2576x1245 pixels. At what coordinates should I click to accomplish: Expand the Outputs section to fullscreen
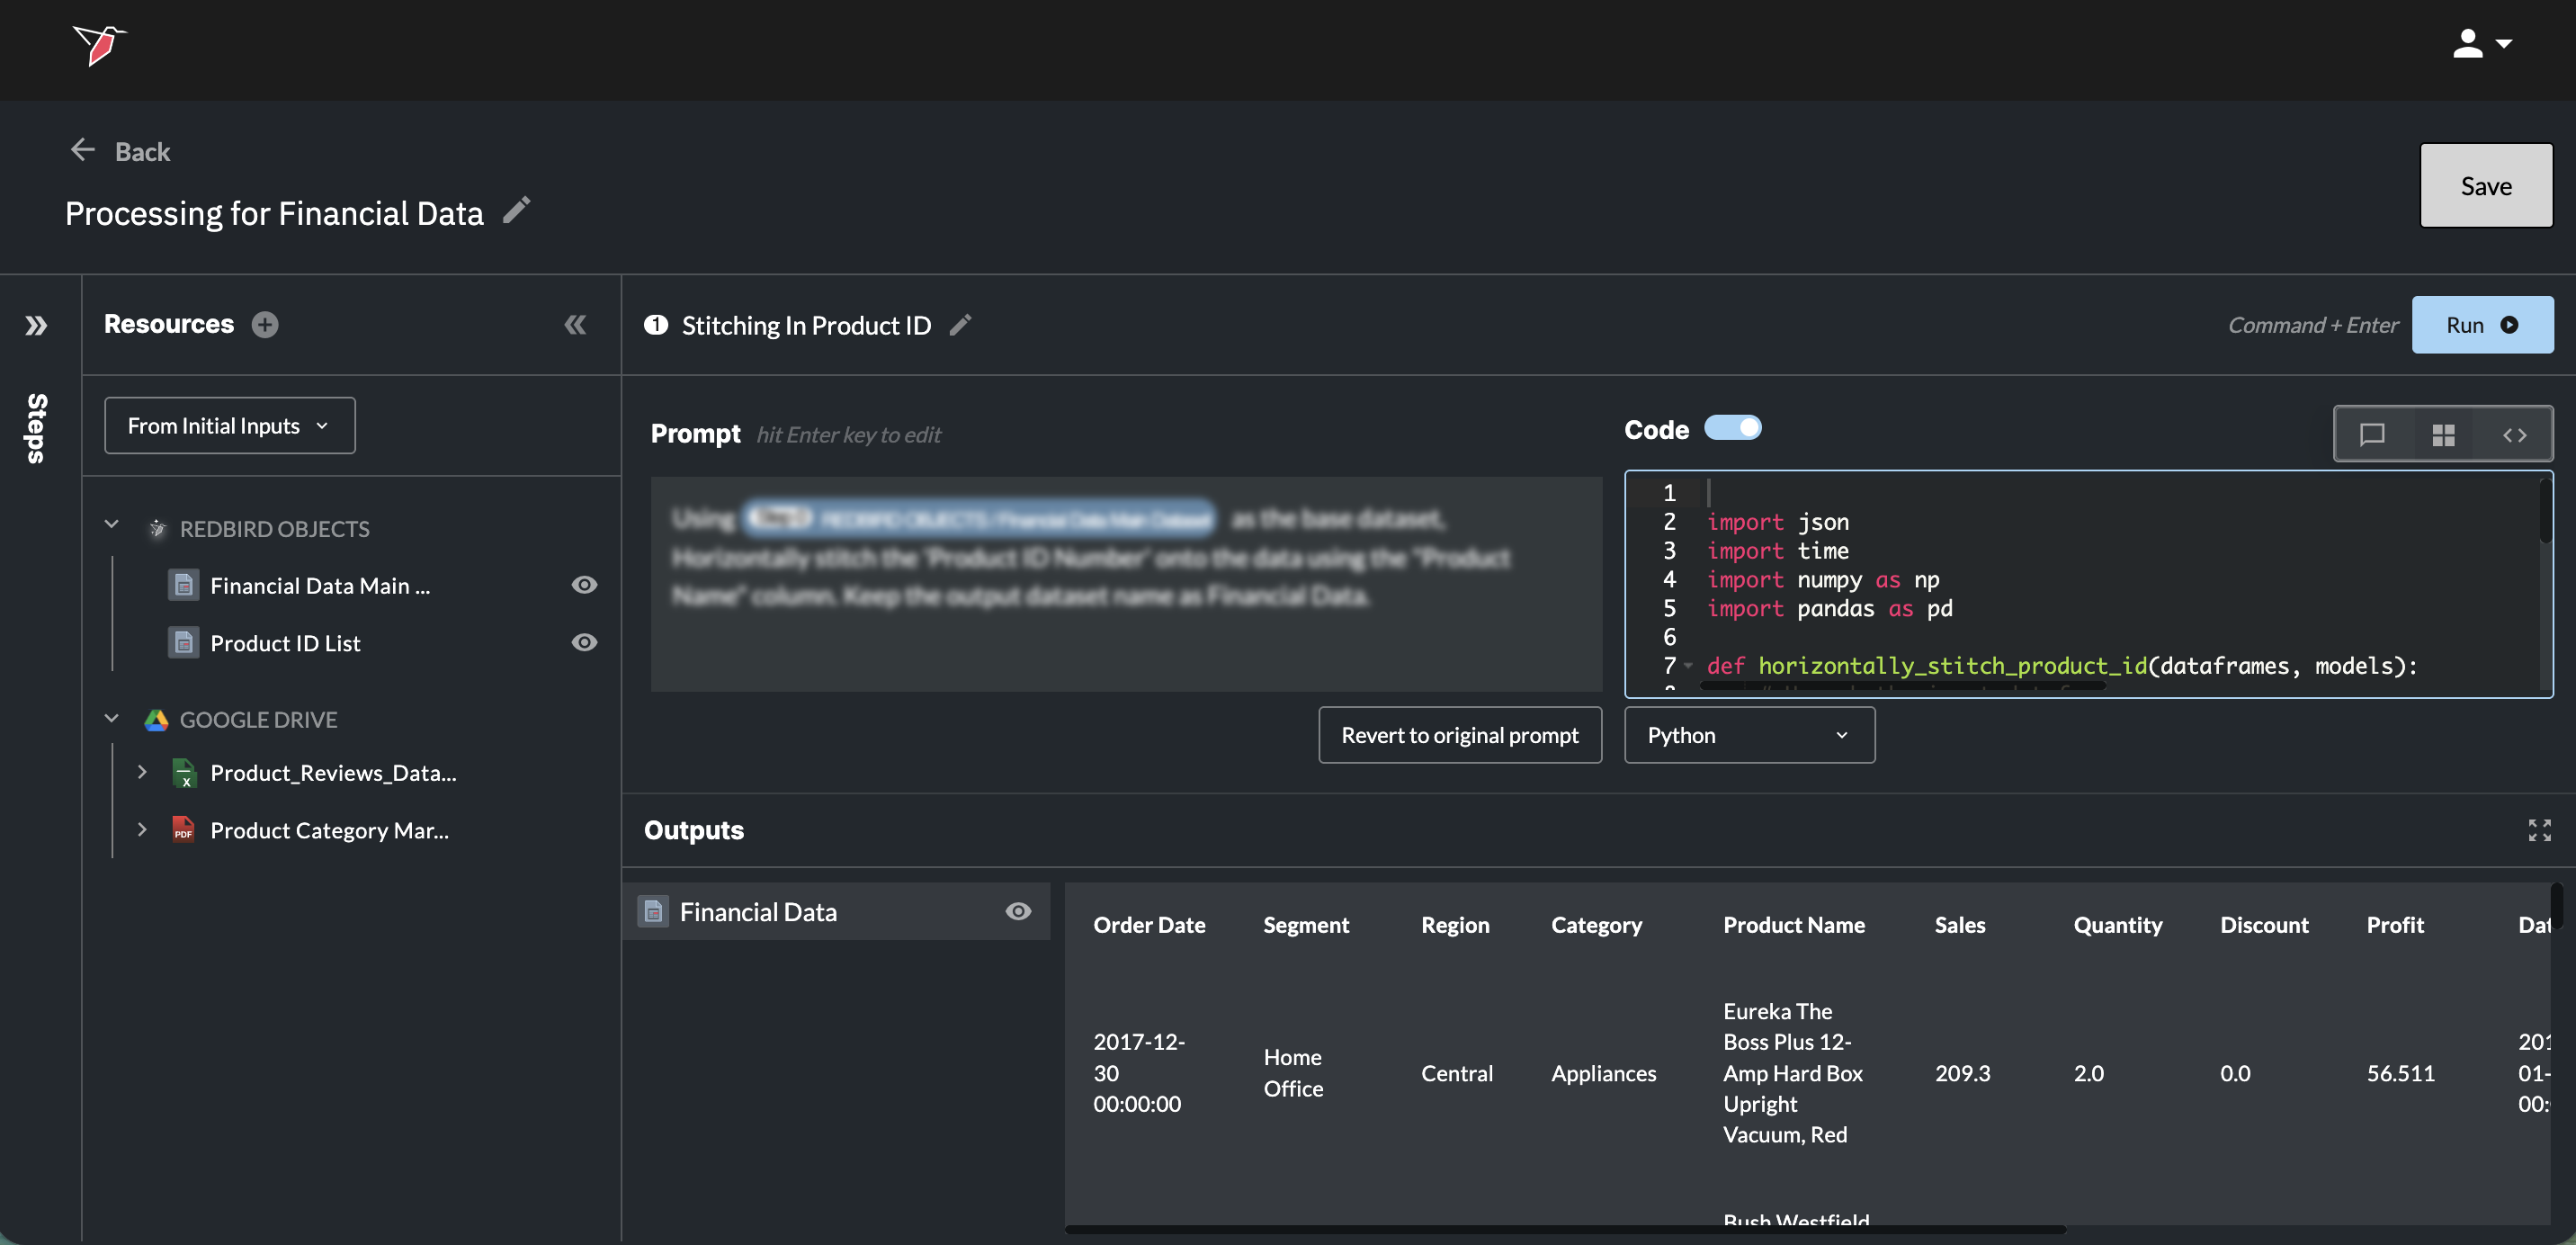(2539, 830)
